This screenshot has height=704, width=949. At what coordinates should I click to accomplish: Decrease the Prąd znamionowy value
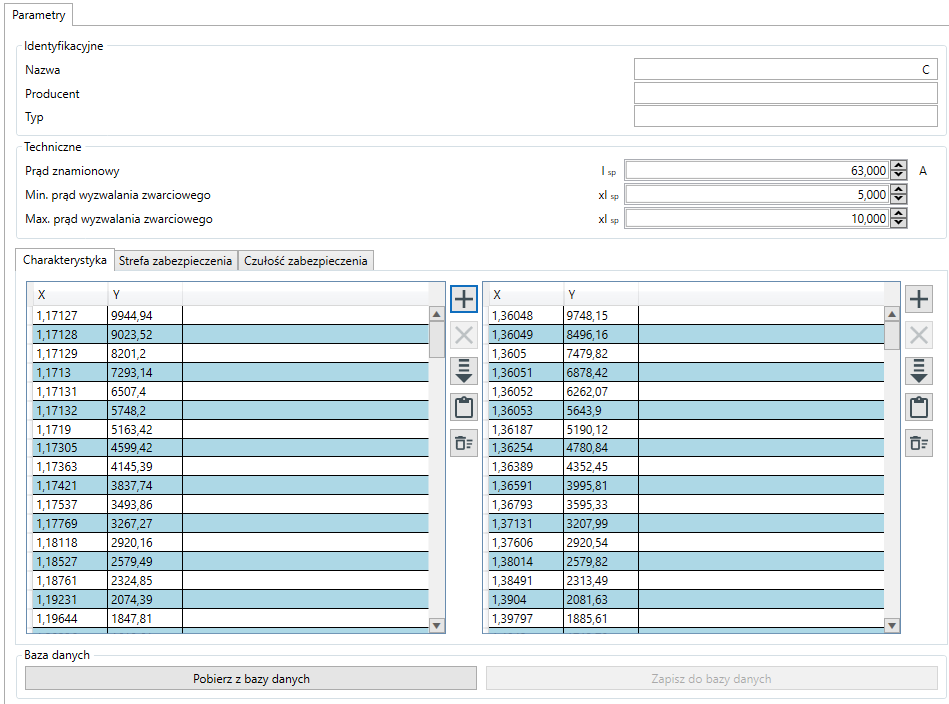pos(899,175)
